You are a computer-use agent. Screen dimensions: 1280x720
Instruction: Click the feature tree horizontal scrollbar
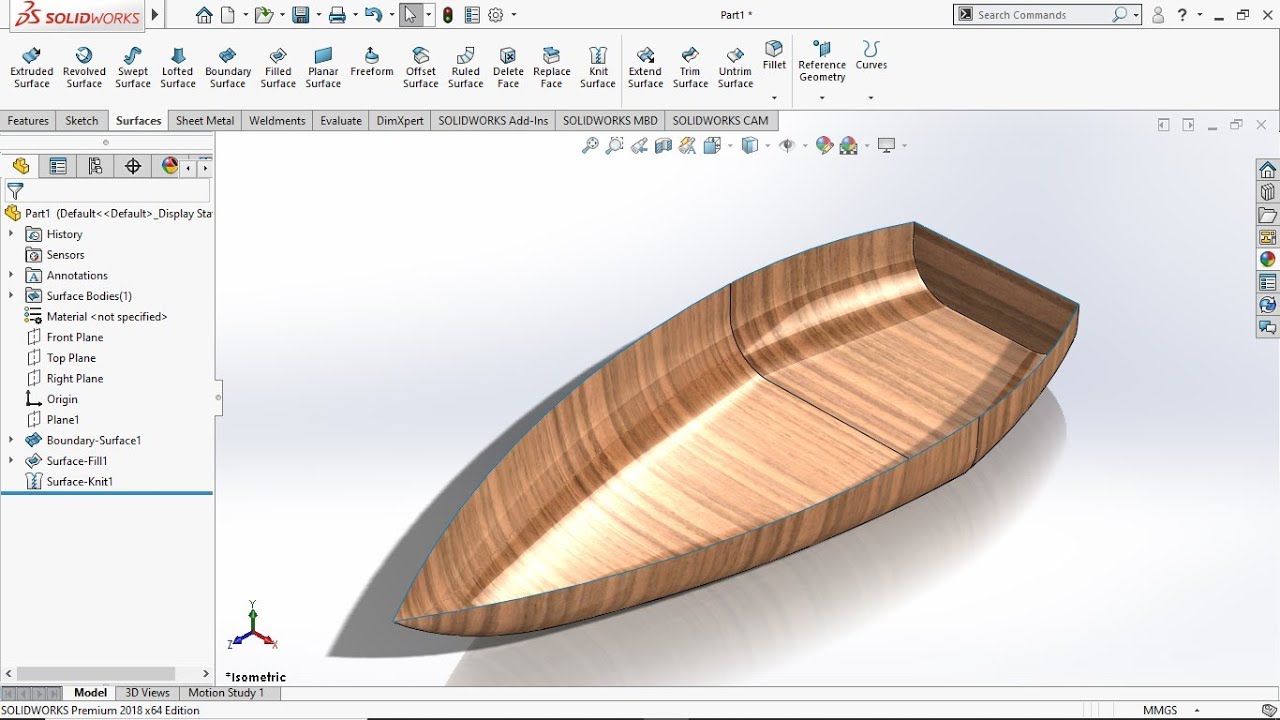pyautogui.click(x=96, y=674)
